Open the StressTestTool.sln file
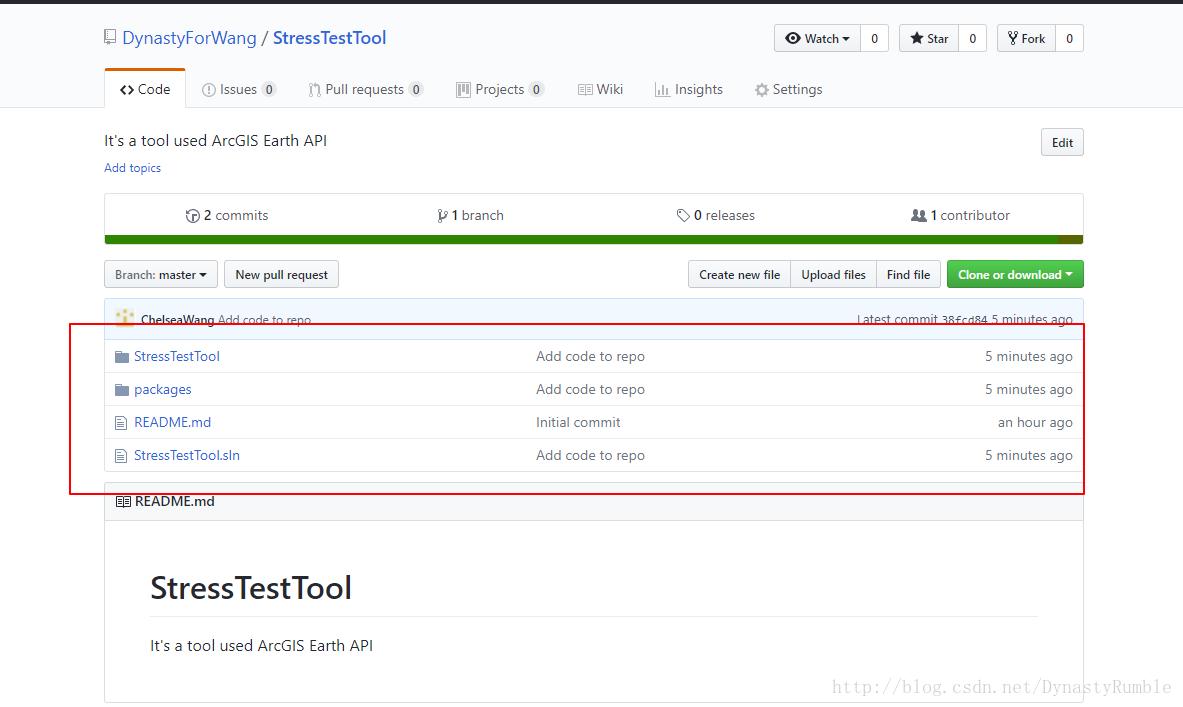This screenshot has height=707, width=1183. (x=187, y=455)
